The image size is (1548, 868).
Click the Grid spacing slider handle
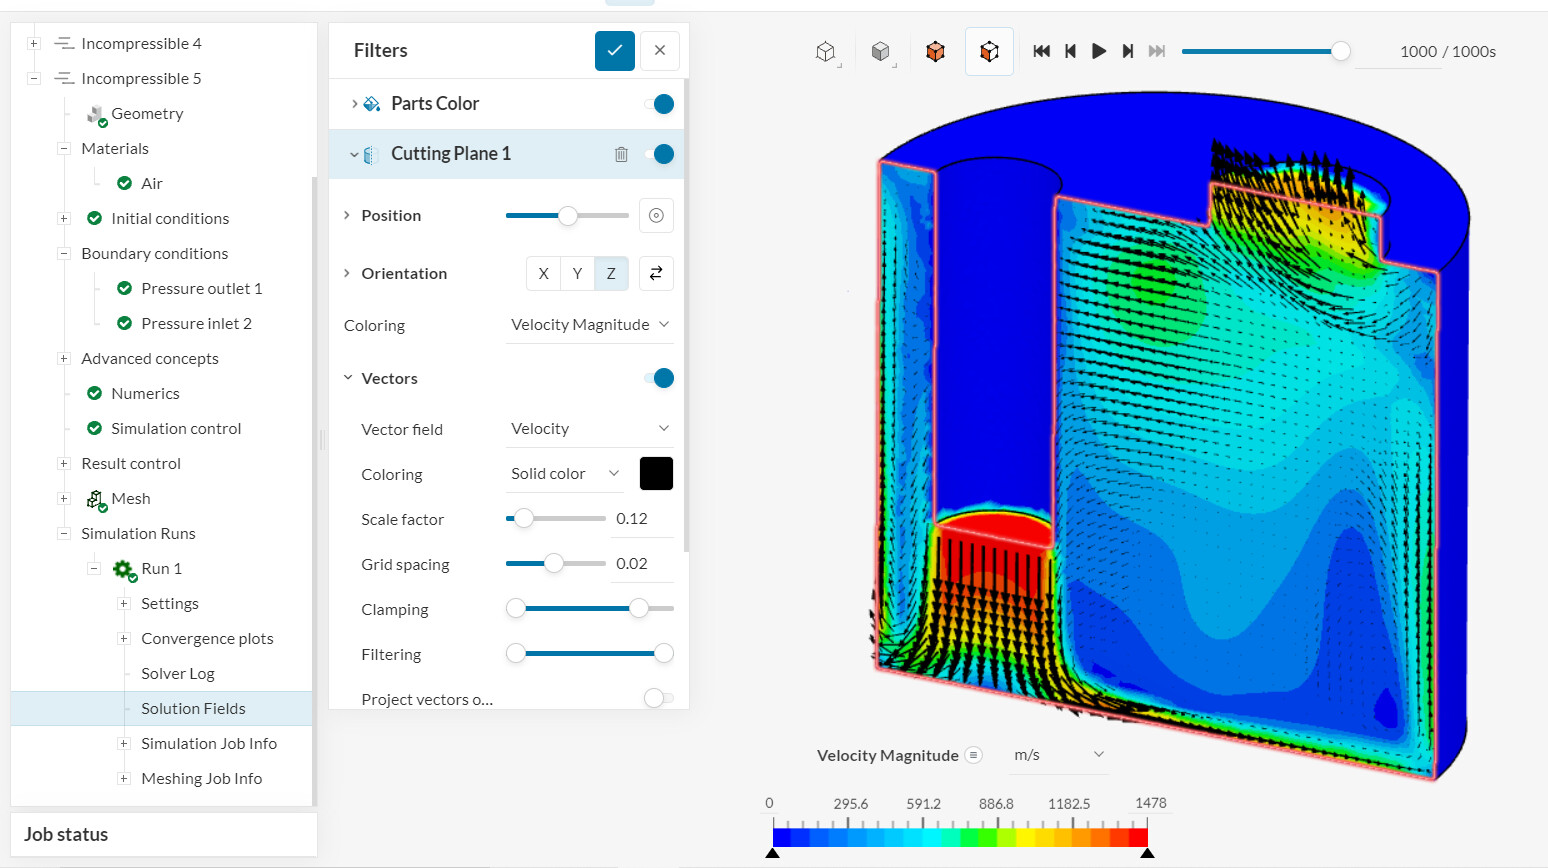tap(553, 564)
